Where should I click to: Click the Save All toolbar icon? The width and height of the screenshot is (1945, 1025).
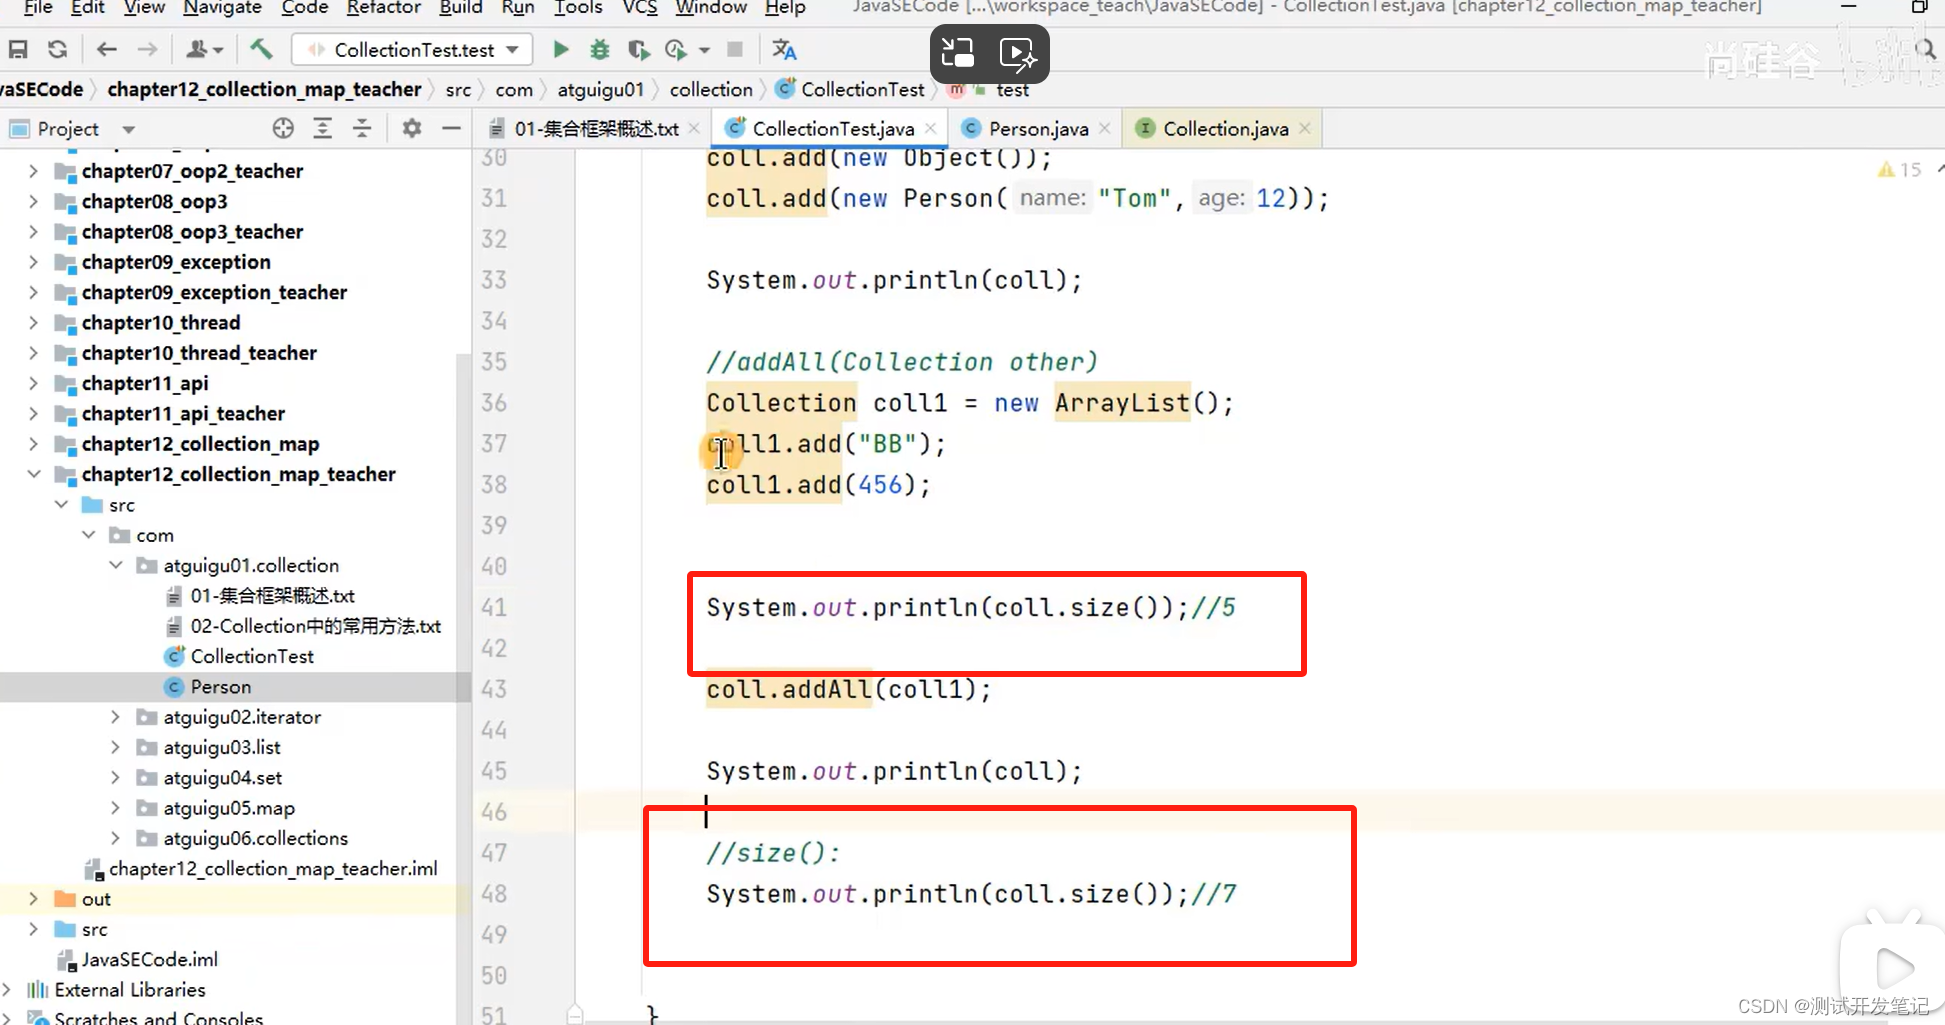pos(18,49)
